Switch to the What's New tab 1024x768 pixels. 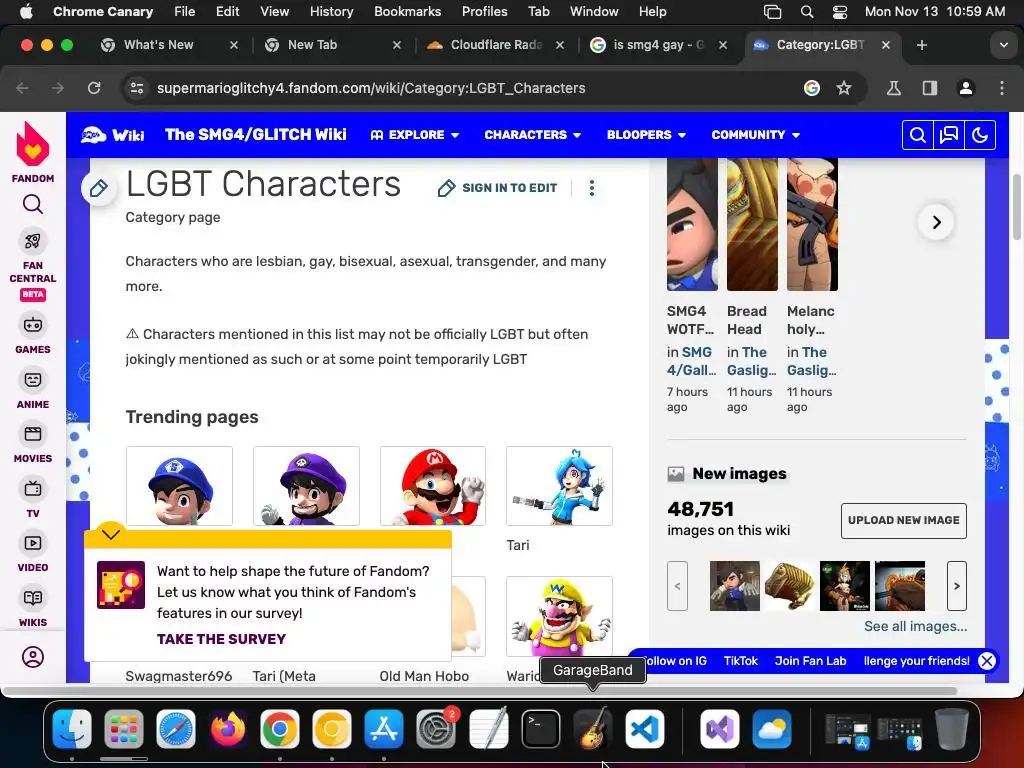168,45
